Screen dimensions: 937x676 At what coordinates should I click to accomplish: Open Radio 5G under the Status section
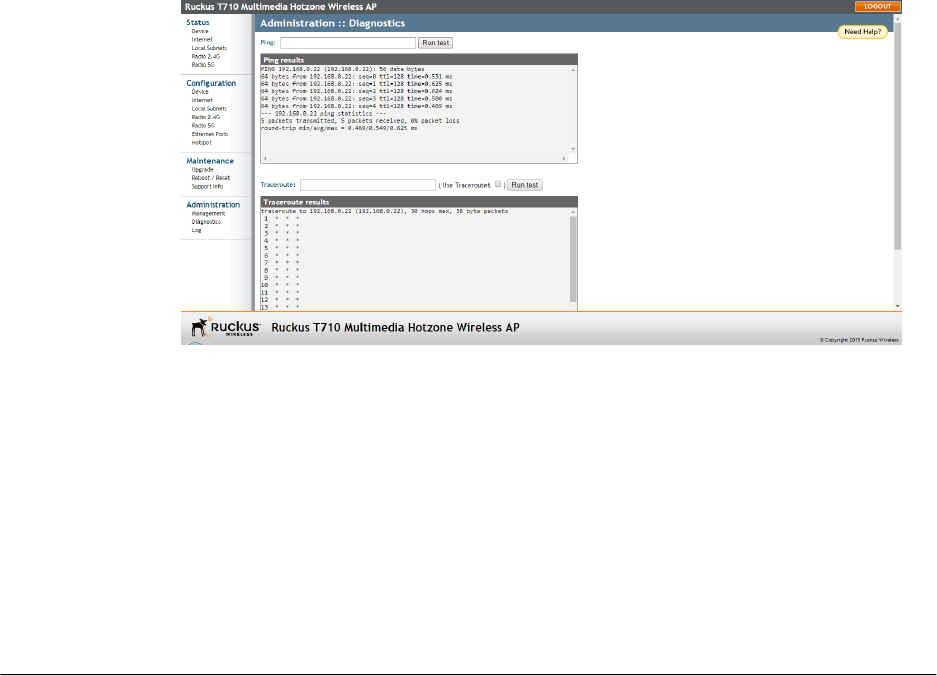tap(203, 65)
